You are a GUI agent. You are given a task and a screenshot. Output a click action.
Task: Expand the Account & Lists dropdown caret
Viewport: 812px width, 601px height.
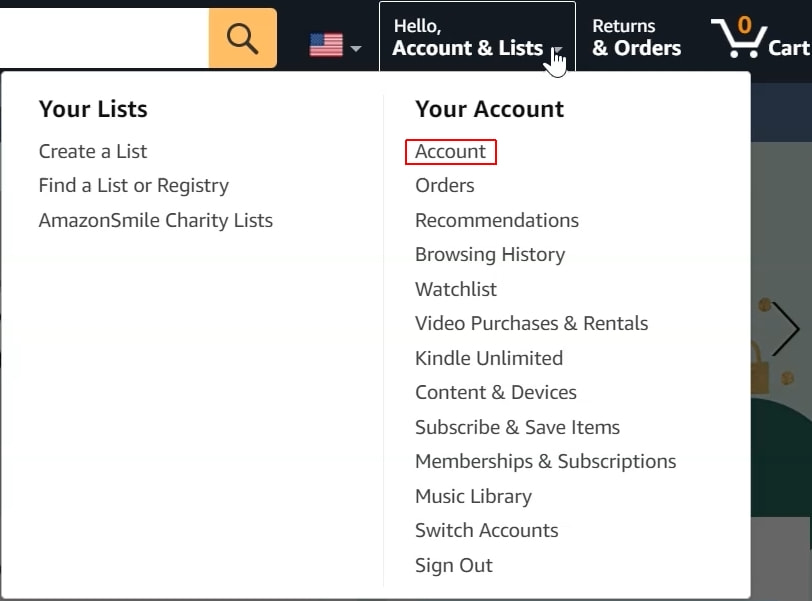[x=556, y=50]
